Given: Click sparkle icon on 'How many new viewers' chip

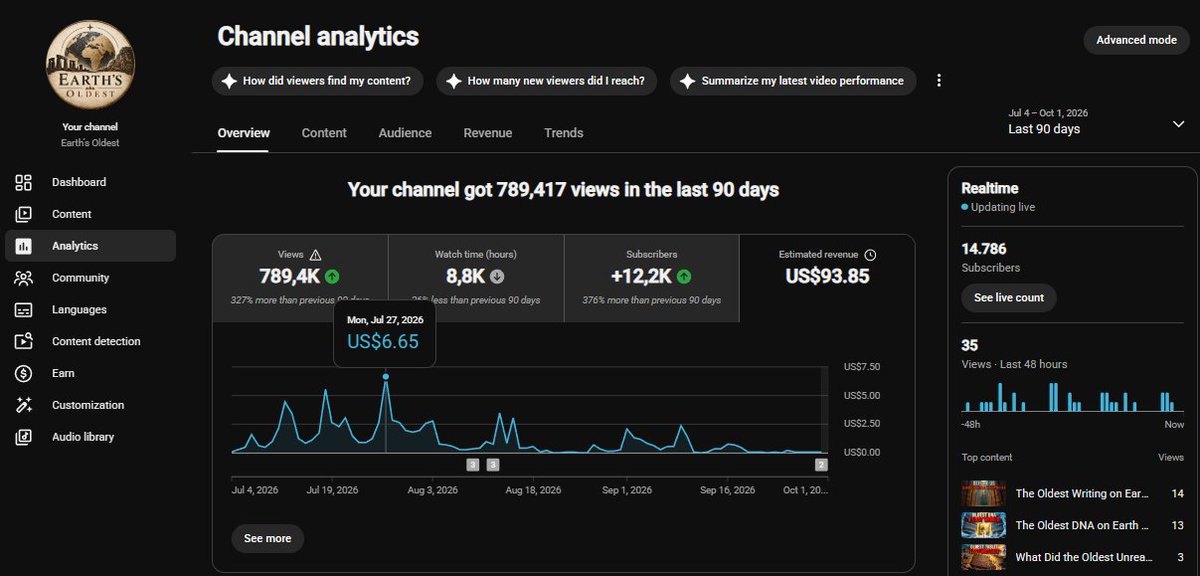Looking at the screenshot, I should tap(454, 81).
